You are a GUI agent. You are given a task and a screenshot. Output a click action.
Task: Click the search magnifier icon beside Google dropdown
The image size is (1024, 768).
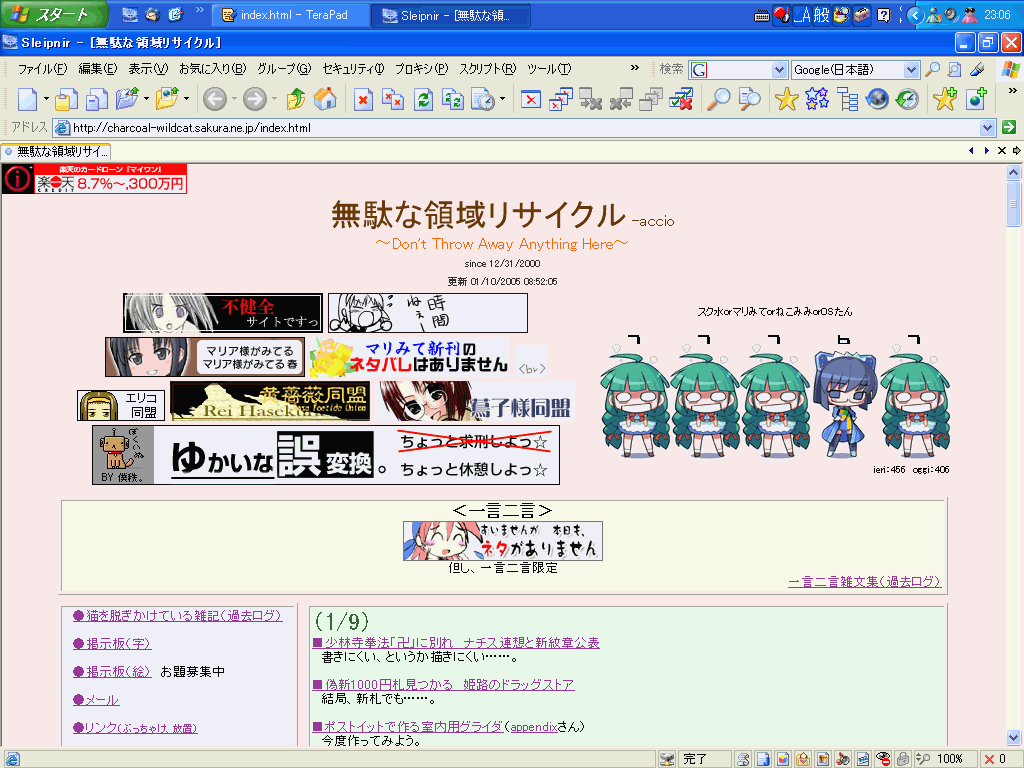[x=932, y=70]
